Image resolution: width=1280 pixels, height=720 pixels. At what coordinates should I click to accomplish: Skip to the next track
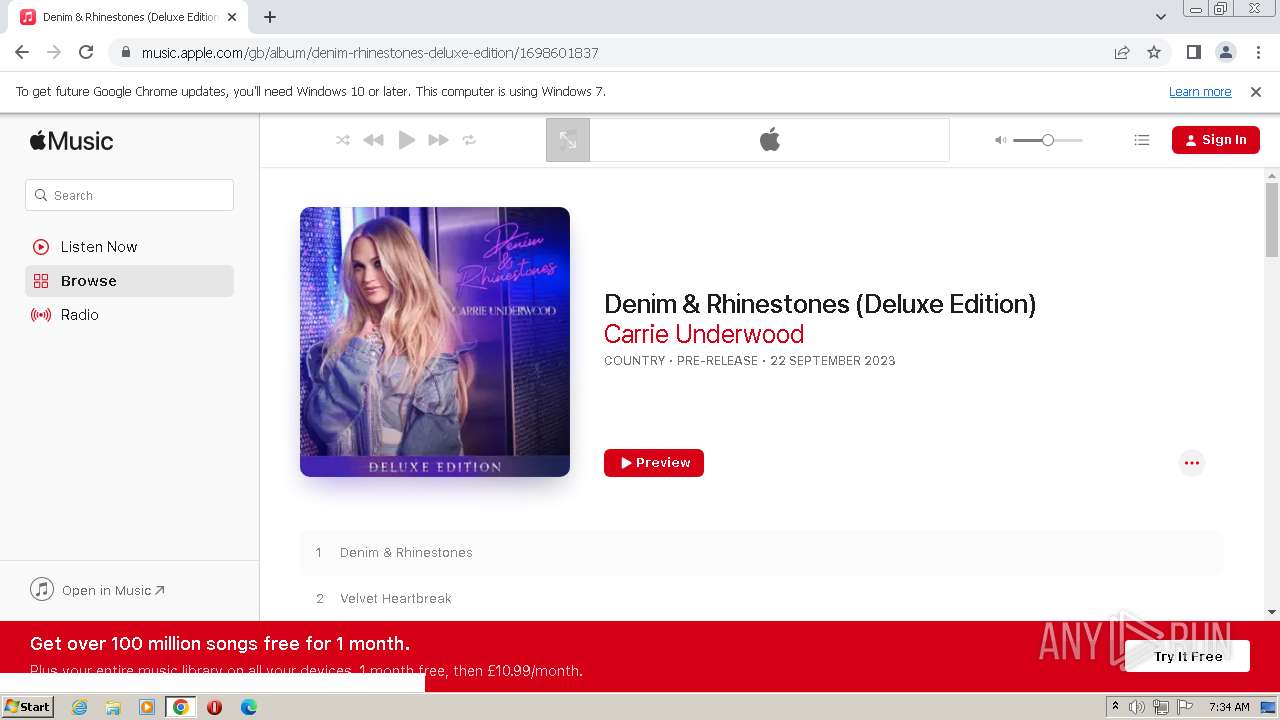(438, 140)
